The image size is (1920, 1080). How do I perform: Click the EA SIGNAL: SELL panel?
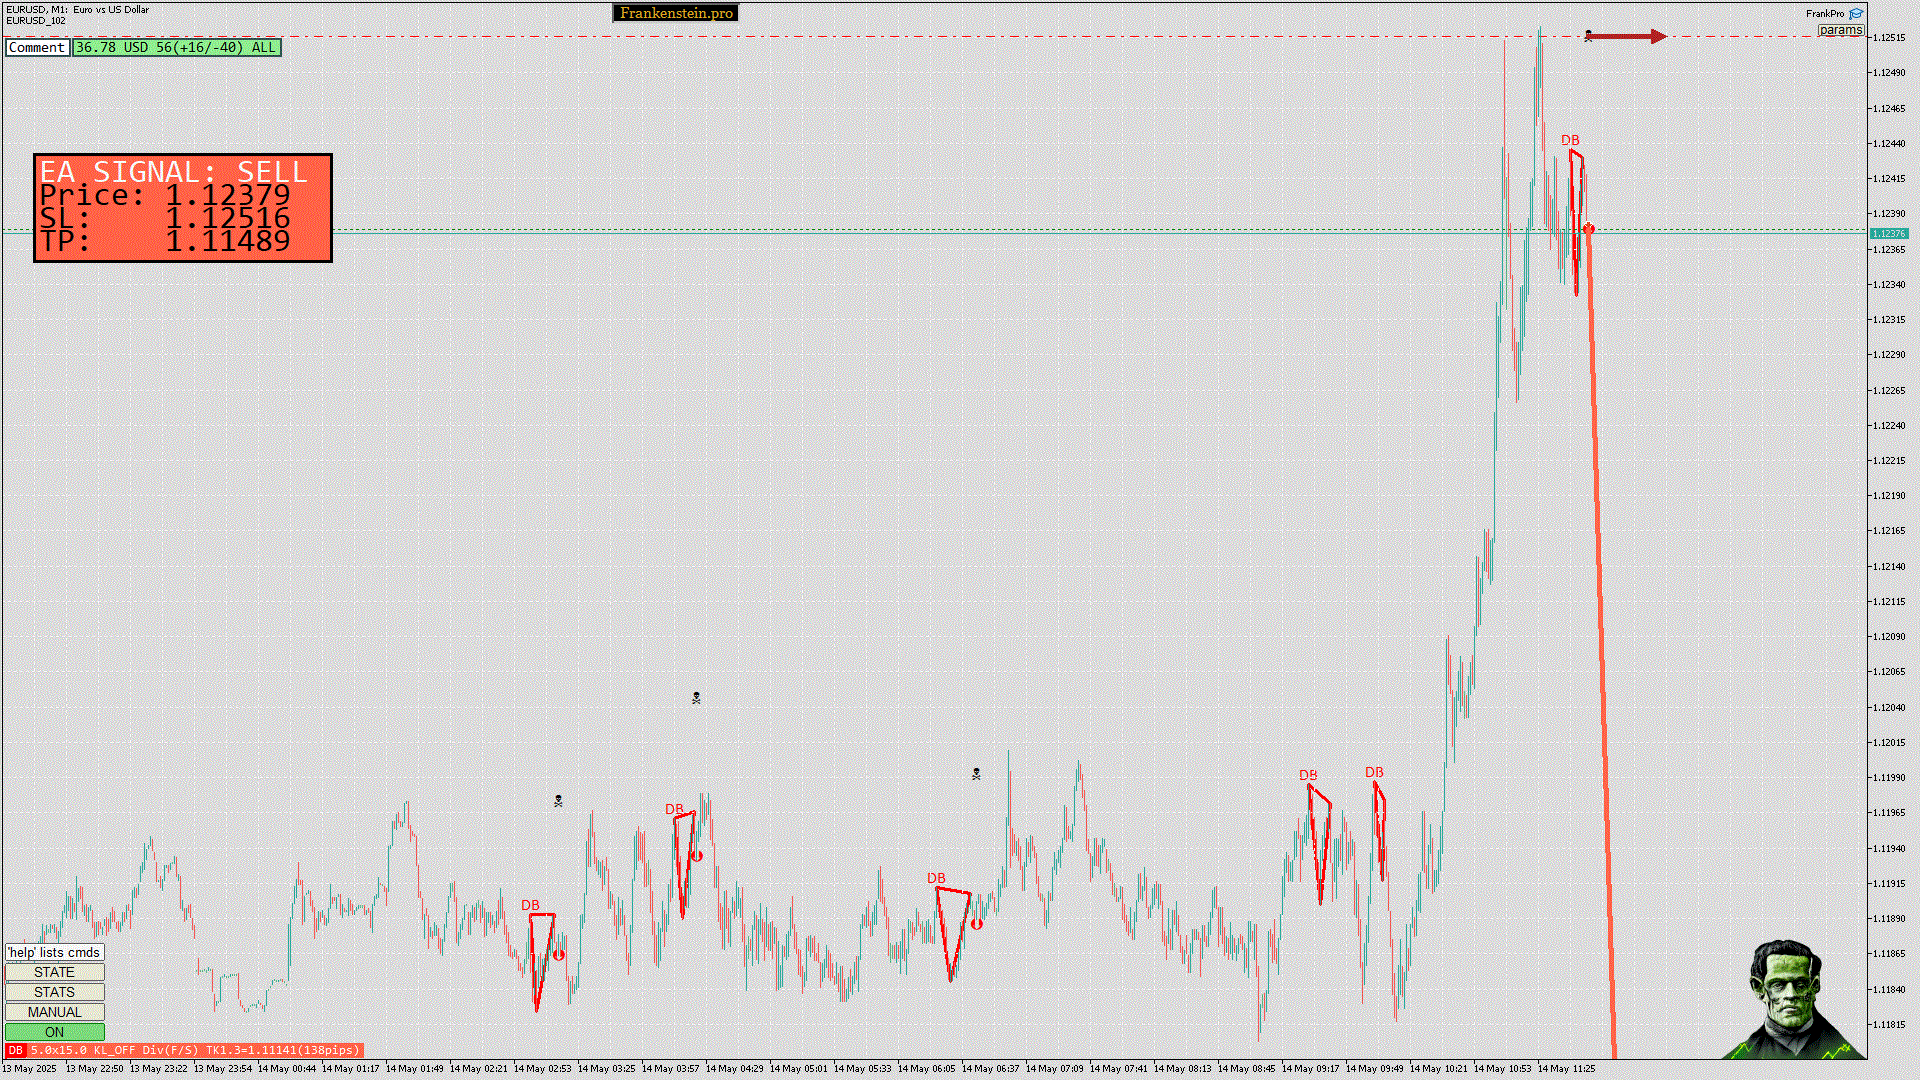tap(183, 208)
